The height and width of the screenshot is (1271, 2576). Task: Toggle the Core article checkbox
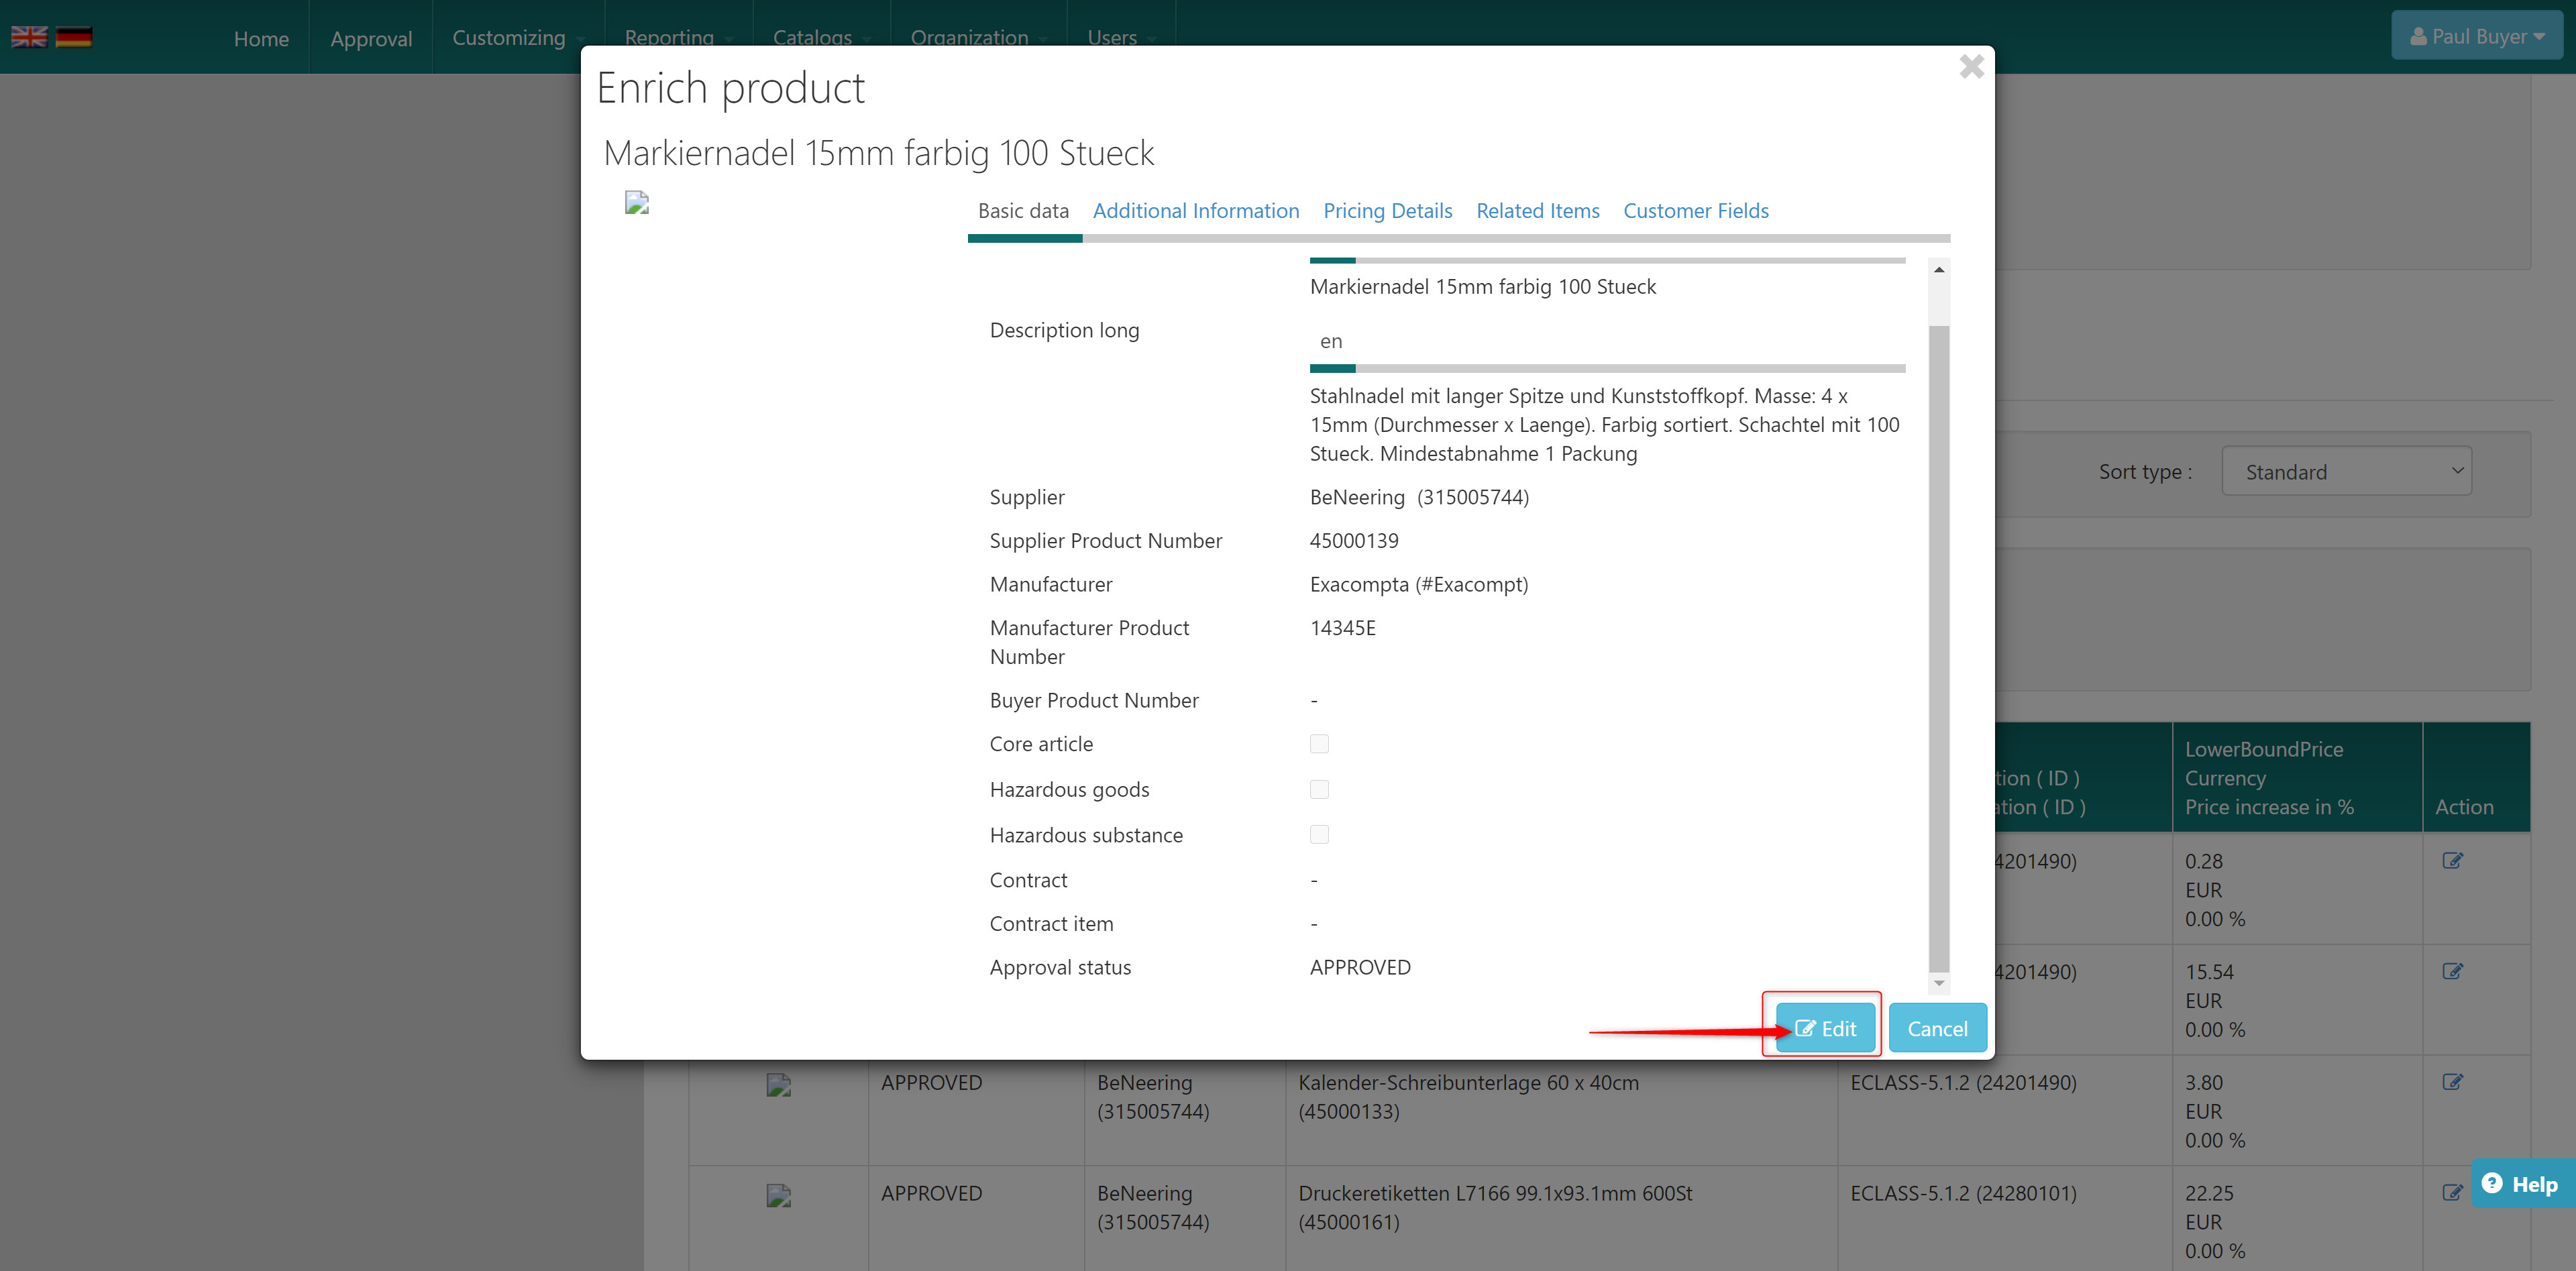[1319, 744]
